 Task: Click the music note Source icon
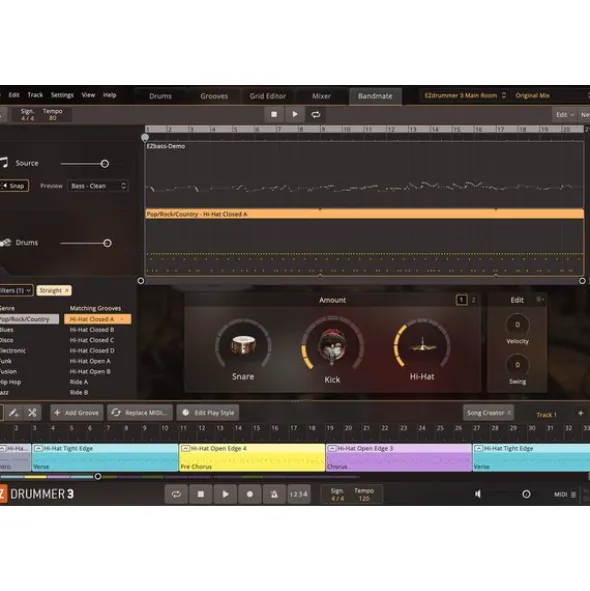click(4, 162)
